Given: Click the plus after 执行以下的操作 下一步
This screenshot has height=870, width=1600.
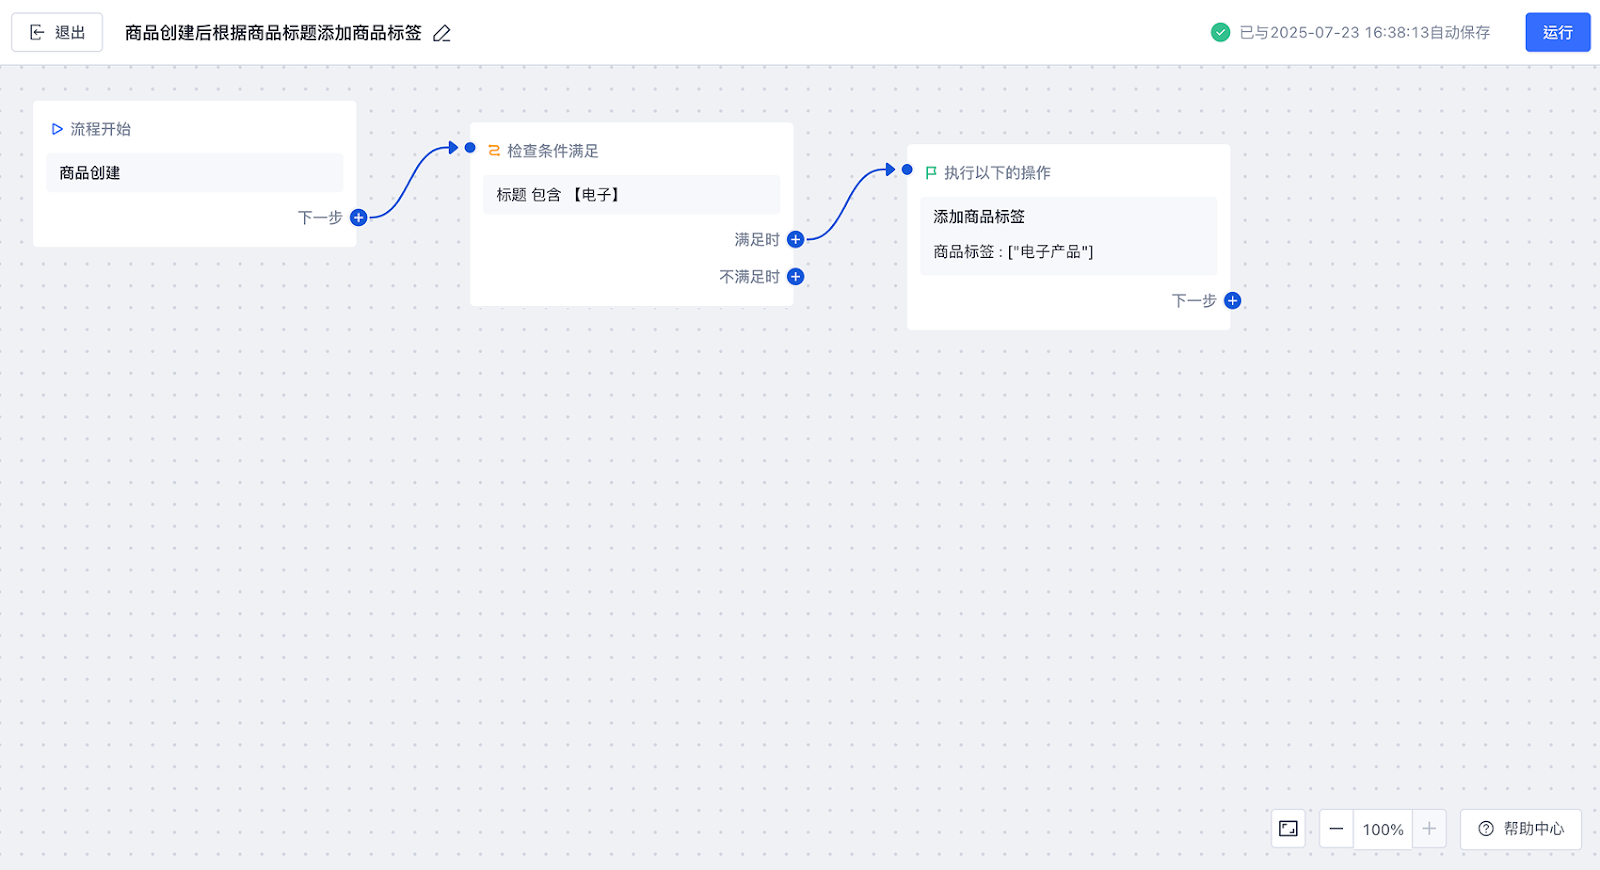Looking at the screenshot, I should point(1232,301).
